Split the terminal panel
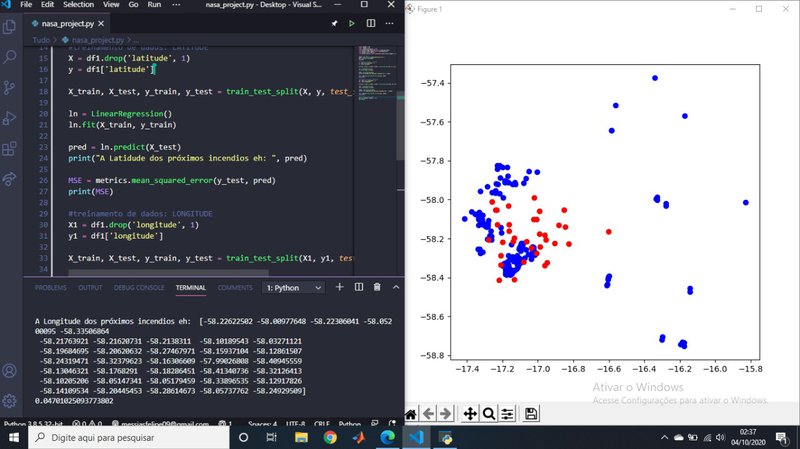The image size is (800, 449). [359, 287]
